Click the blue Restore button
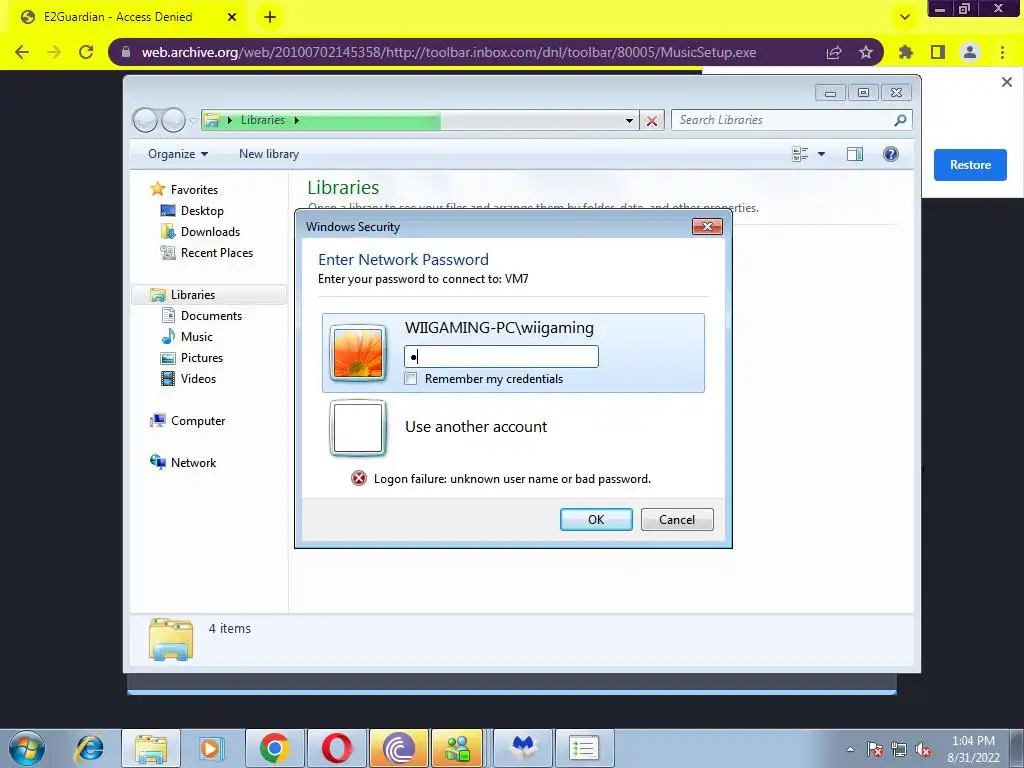 point(970,165)
